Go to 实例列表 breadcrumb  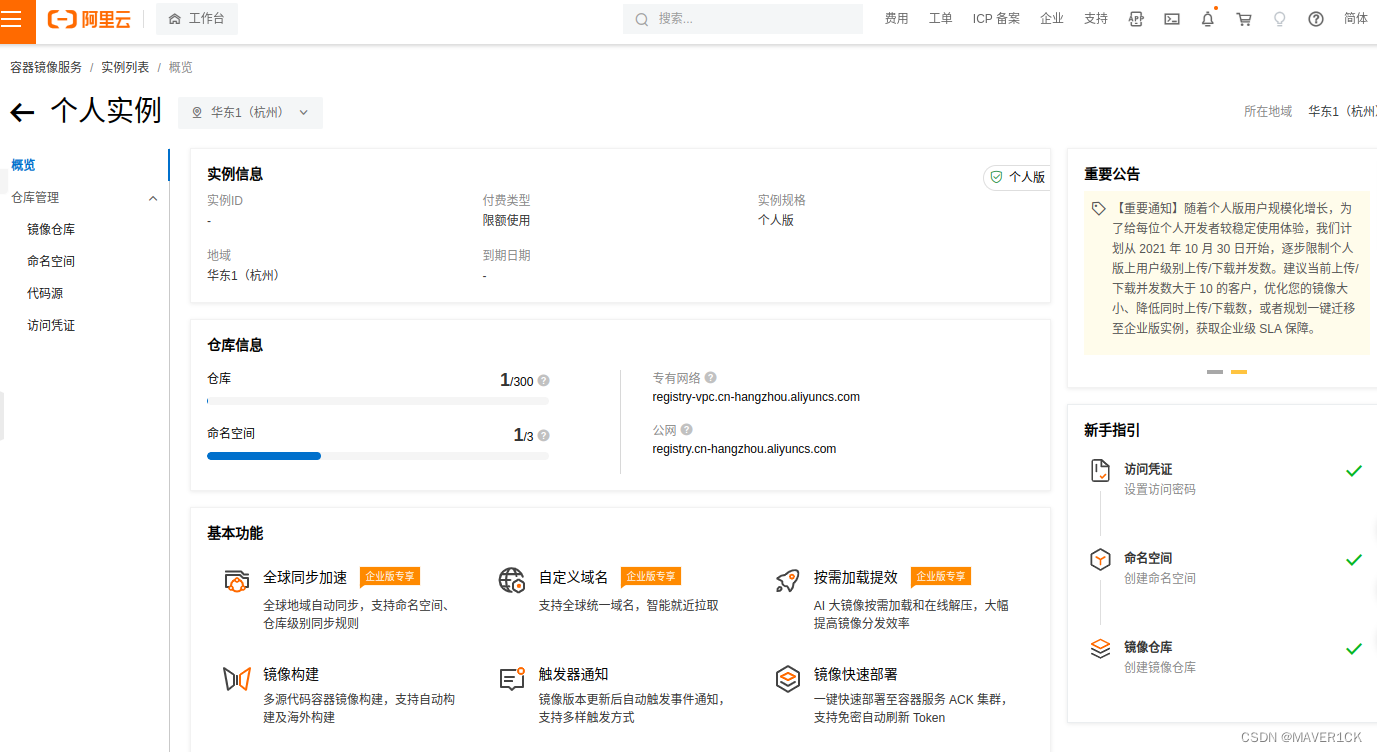click(125, 67)
